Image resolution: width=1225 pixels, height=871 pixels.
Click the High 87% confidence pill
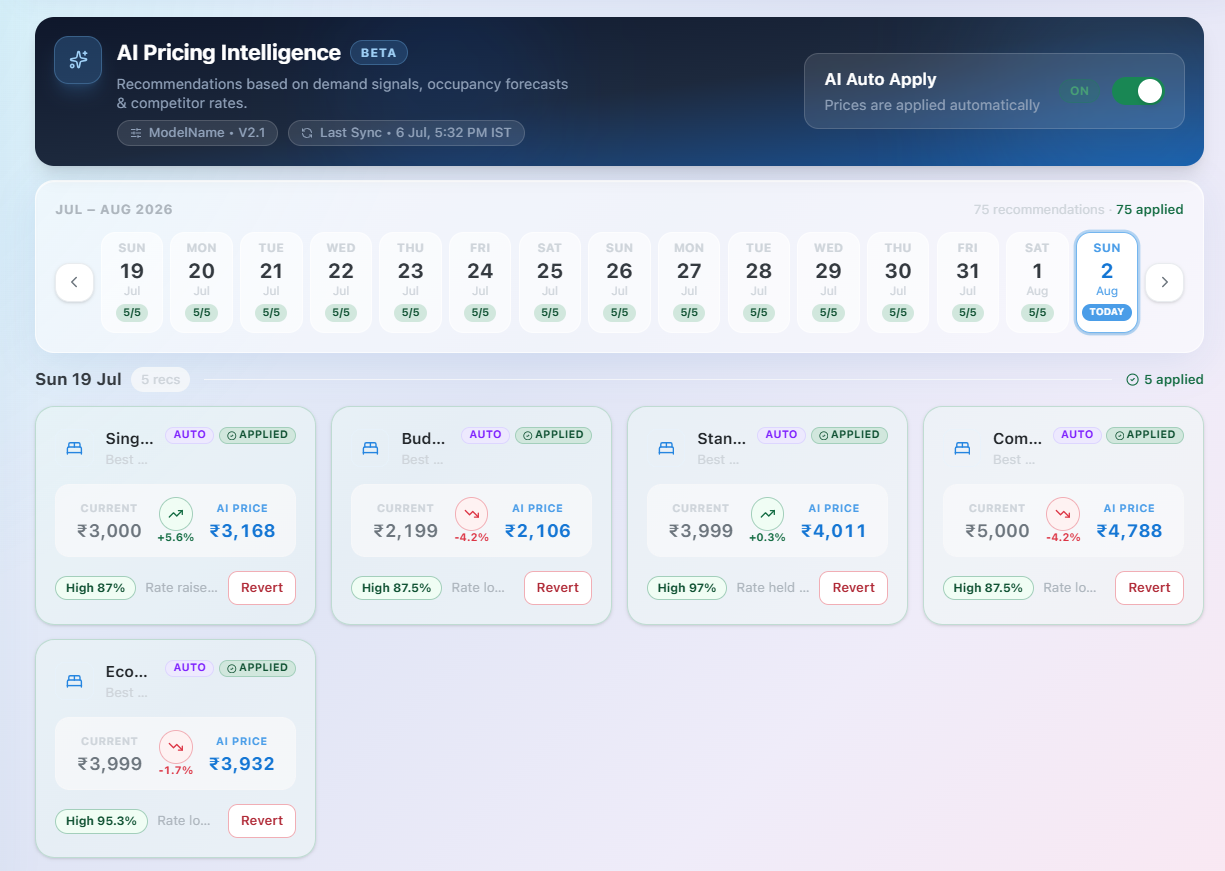click(x=95, y=588)
